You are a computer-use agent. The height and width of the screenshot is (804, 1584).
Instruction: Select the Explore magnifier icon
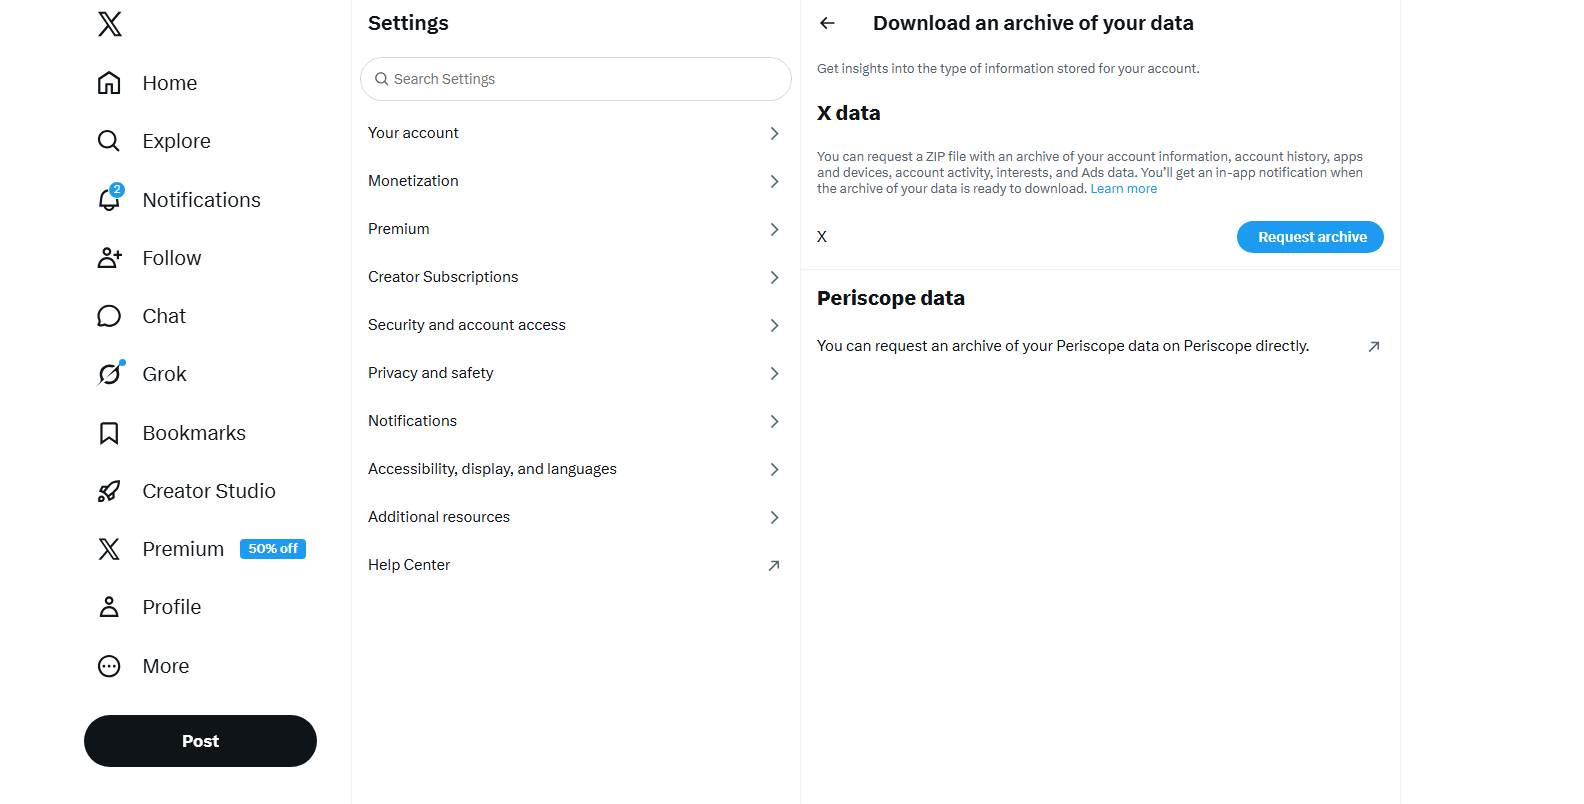(x=109, y=141)
